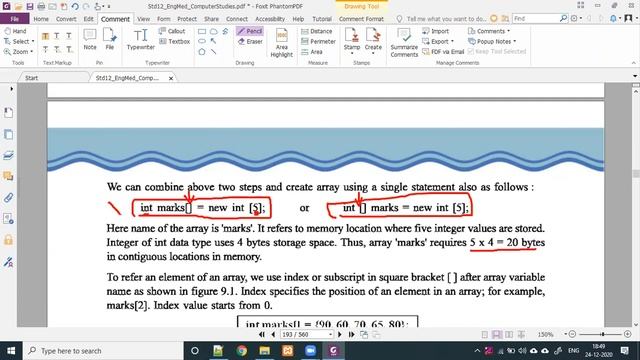This screenshot has height=360, width=640.
Task: Select the Cloud drawing shape
Action: [x=213, y=31]
